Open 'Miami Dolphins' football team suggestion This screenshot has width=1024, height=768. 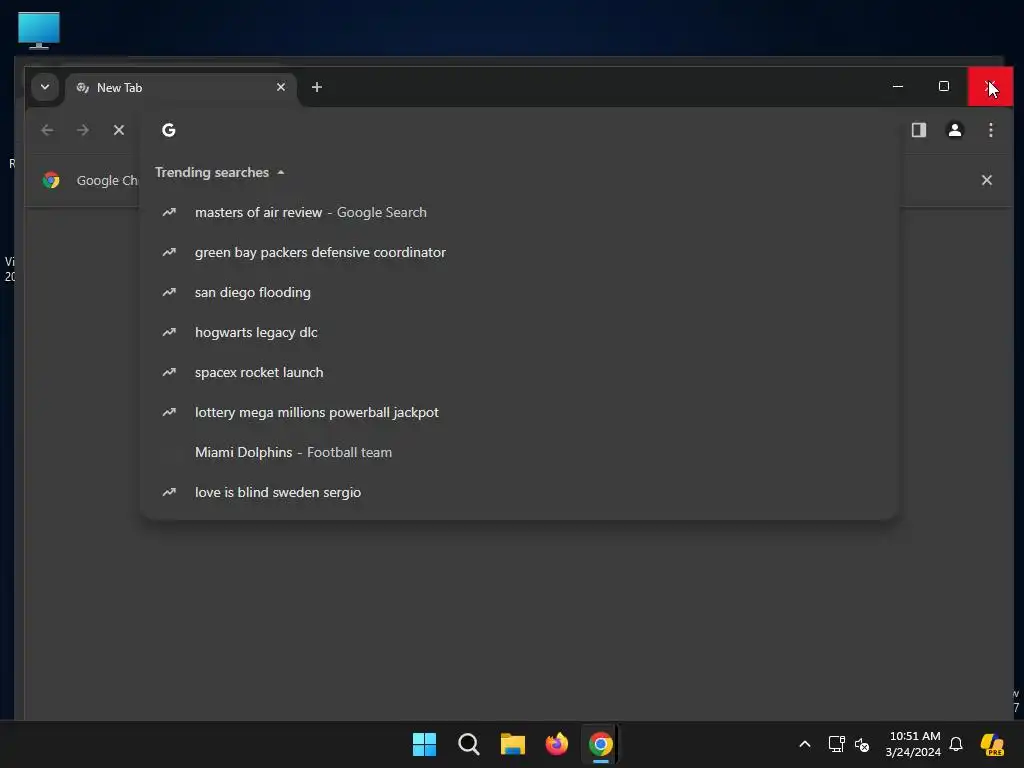[x=519, y=452]
